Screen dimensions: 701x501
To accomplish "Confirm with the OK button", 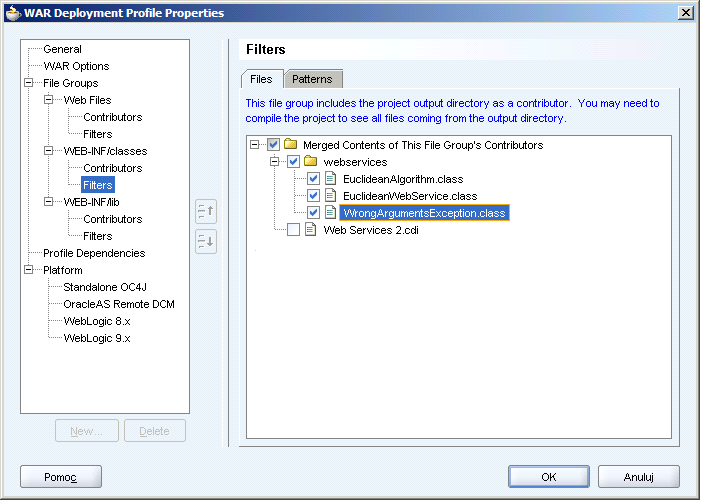I will [x=549, y=477].
